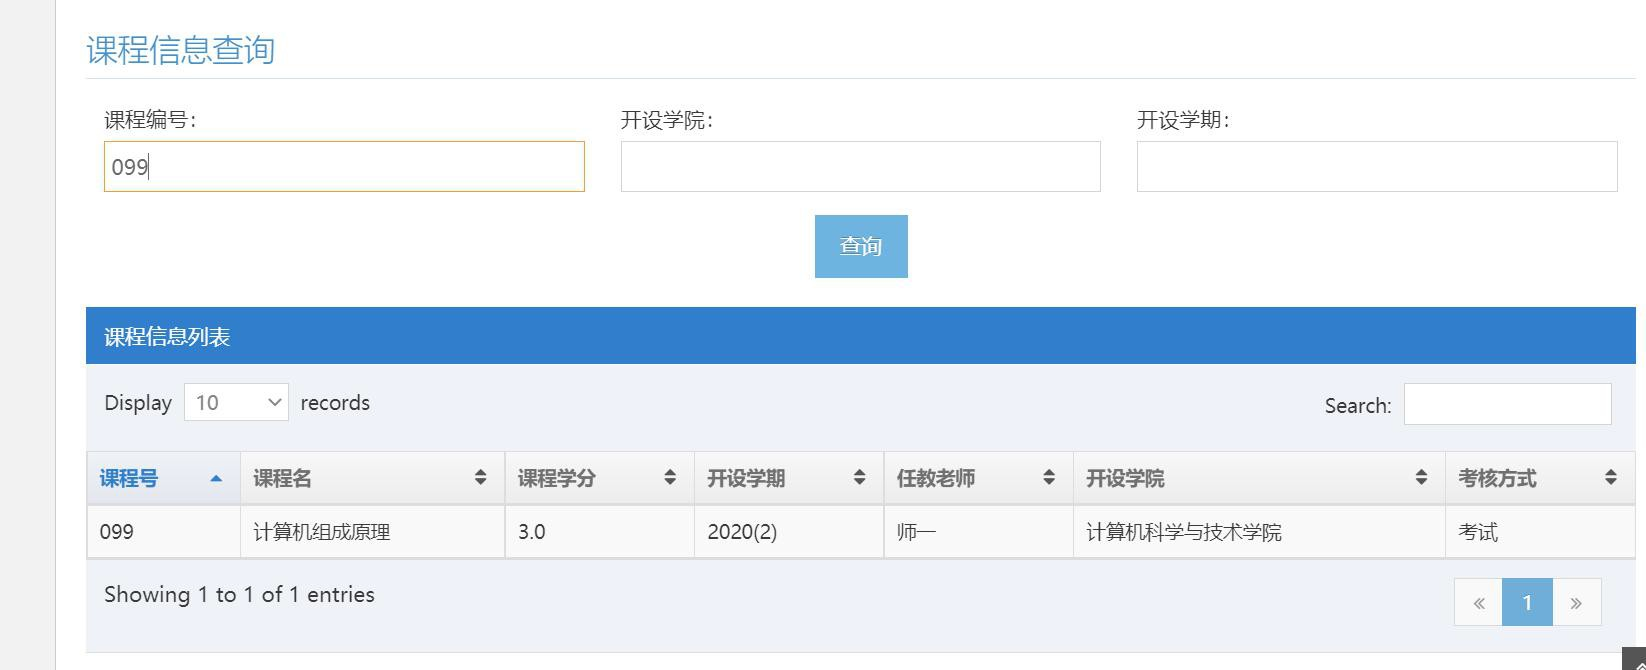
Task: Focus the 开设学院 input field
Action: (x=860, y=166)
